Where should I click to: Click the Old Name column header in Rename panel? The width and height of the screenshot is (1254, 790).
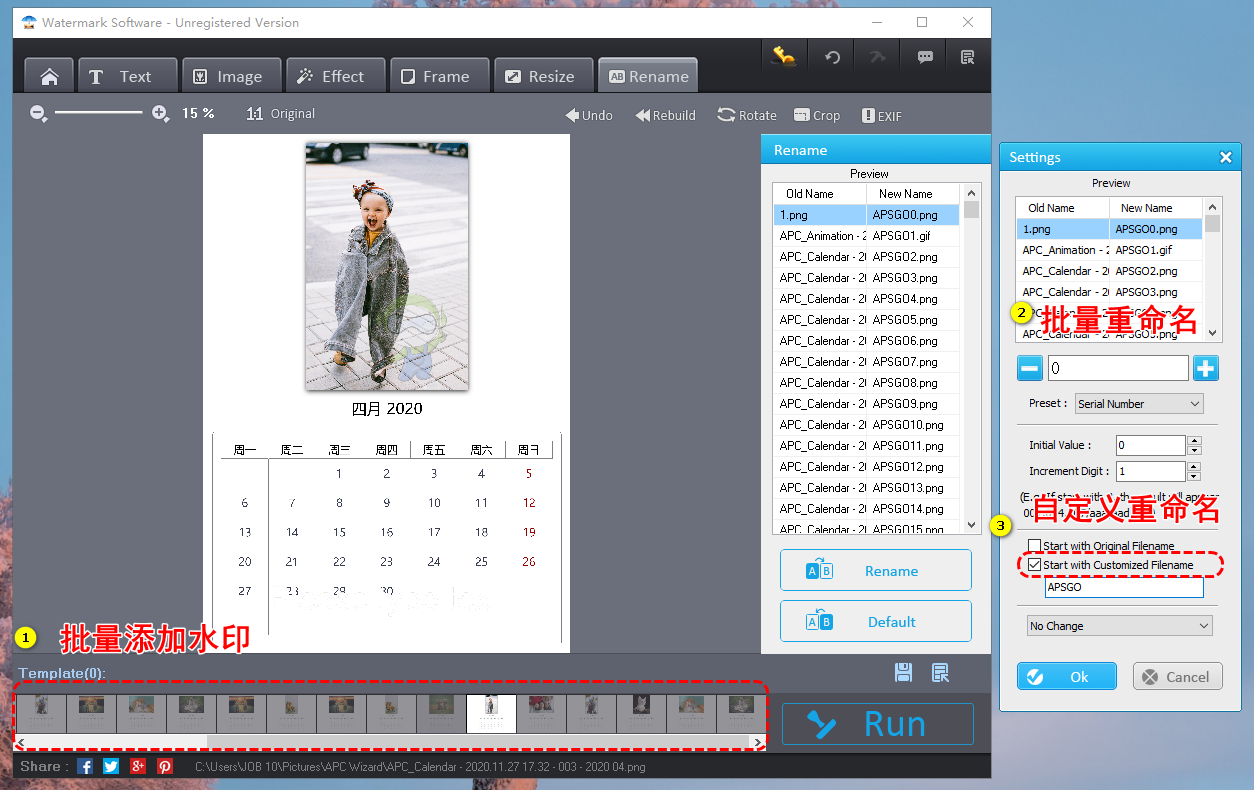coord(820,194)
